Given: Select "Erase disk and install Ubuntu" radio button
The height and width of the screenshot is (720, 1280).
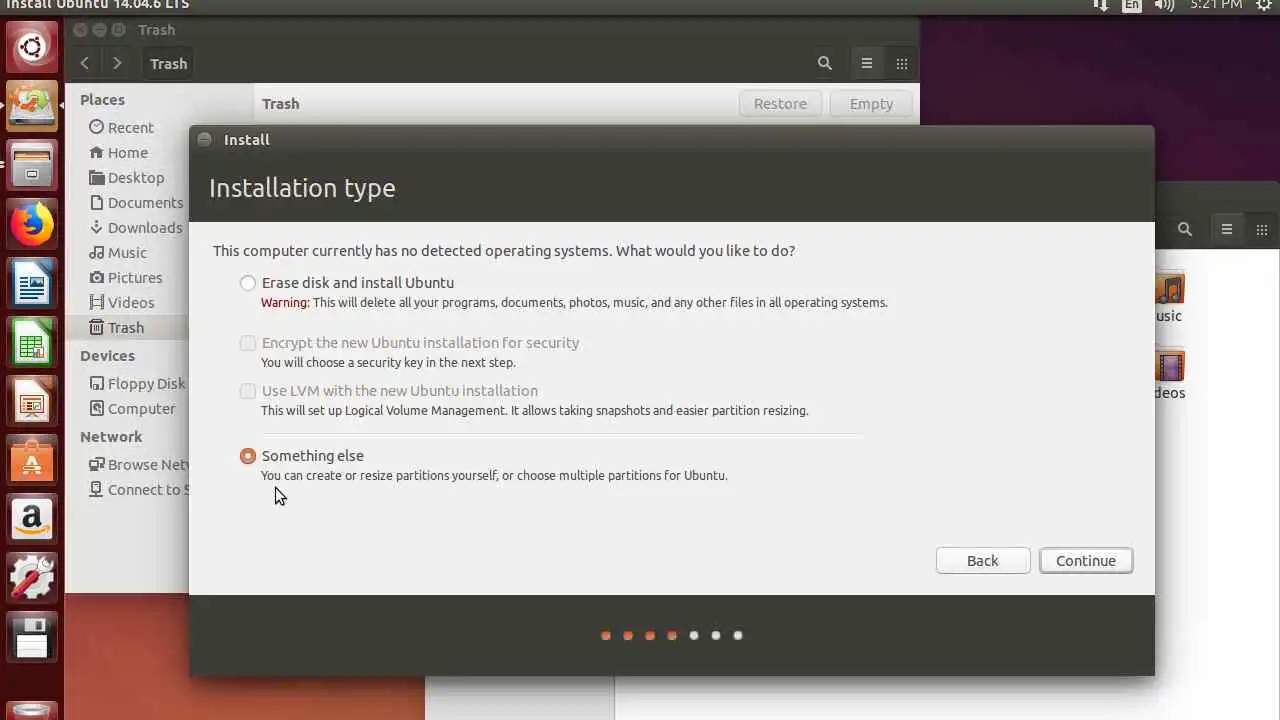Looking at the screenshot, I should [248, 283].
